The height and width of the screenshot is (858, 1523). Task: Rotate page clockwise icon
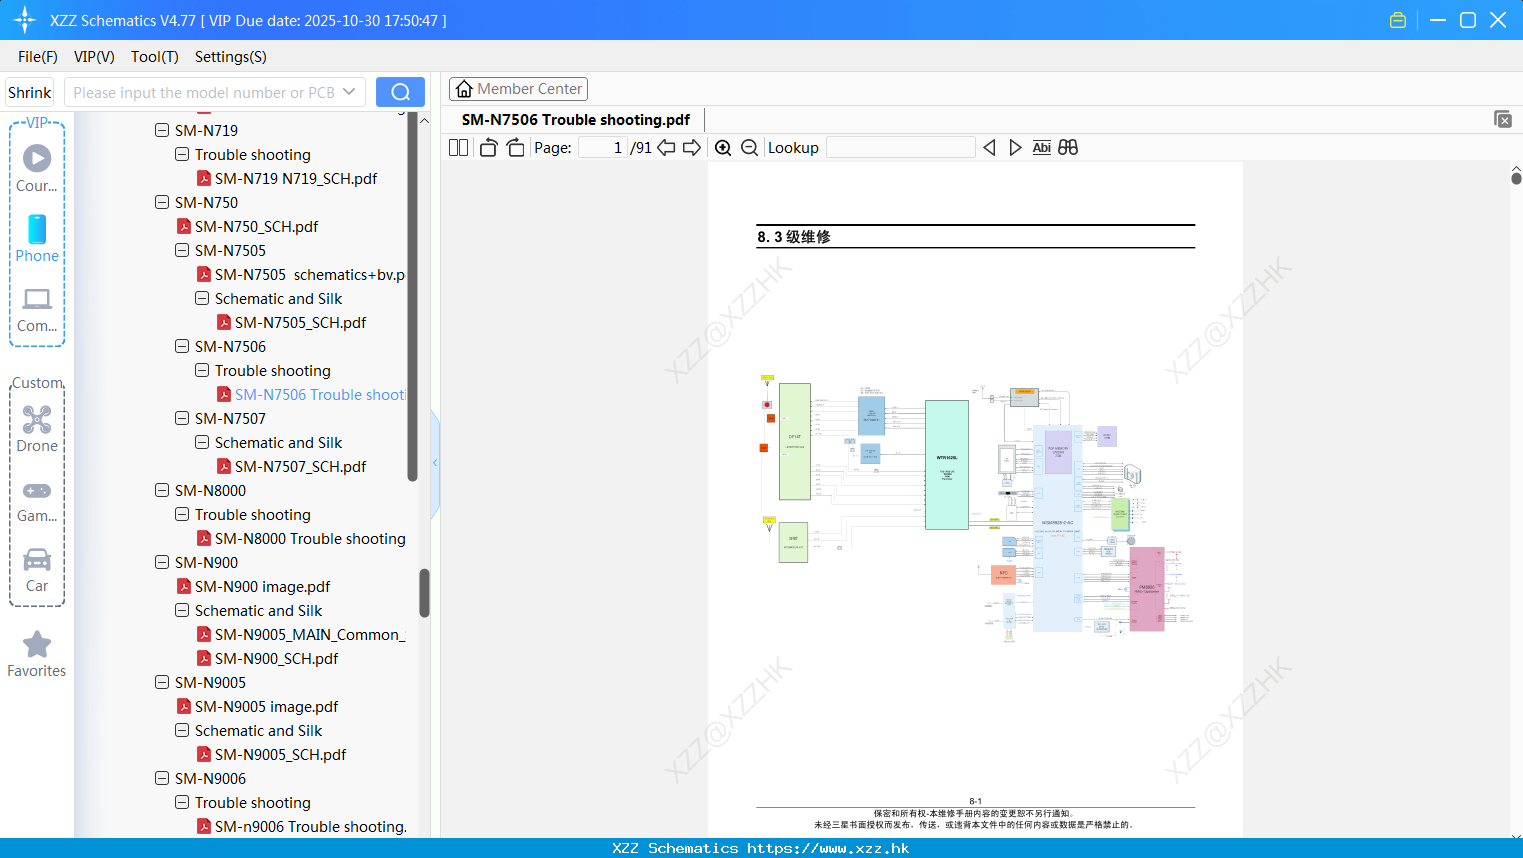[515, 147]
